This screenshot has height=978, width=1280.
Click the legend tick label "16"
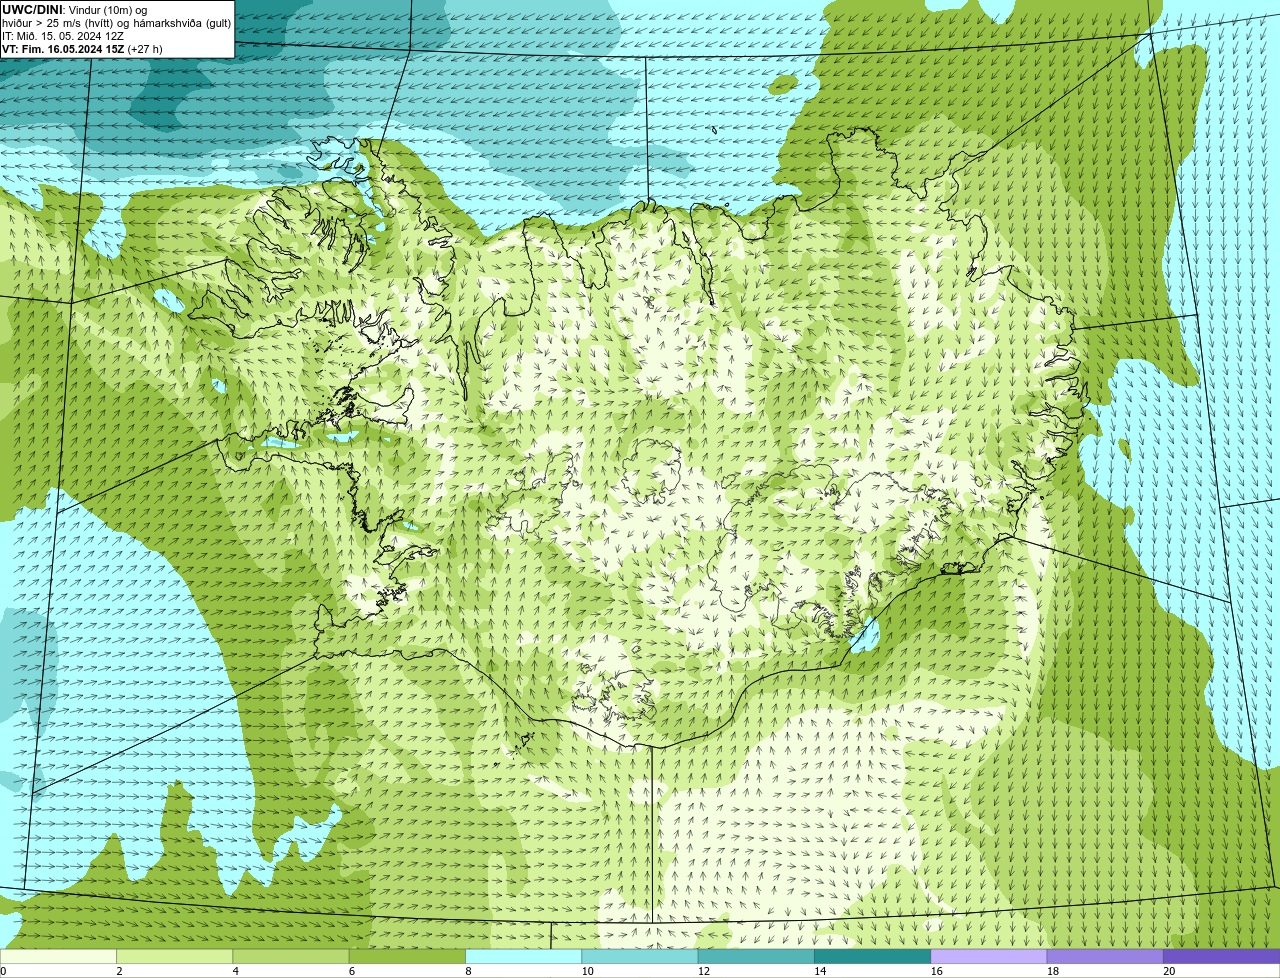tap(936, 971)
